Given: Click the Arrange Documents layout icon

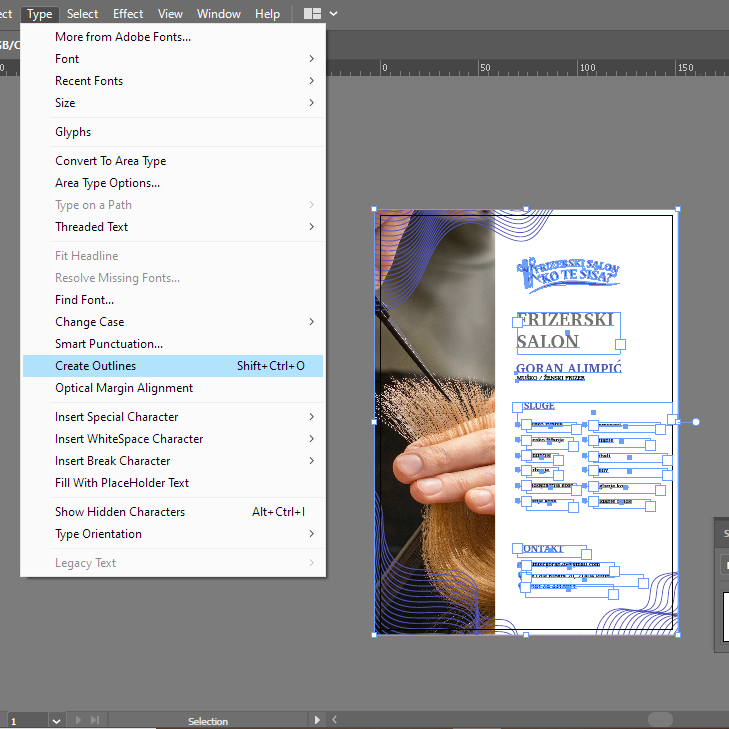Looking at the screenshot, I should (312, 14).
